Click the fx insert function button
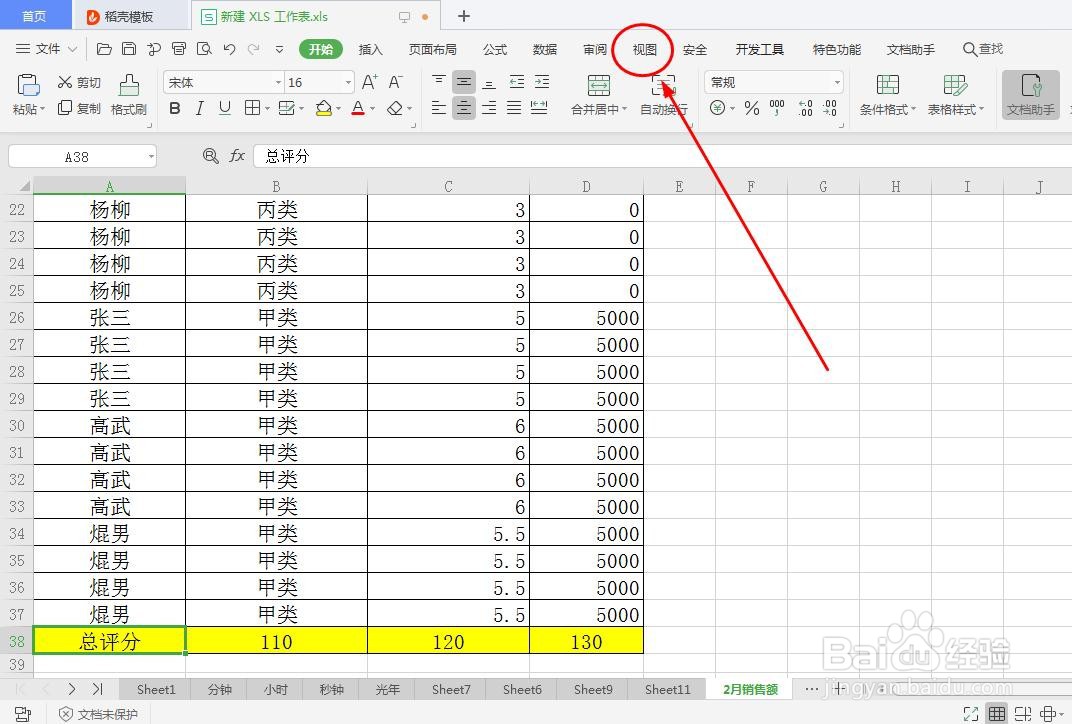This screenshot has height=724, width=1072. click(x=237, y=156)
